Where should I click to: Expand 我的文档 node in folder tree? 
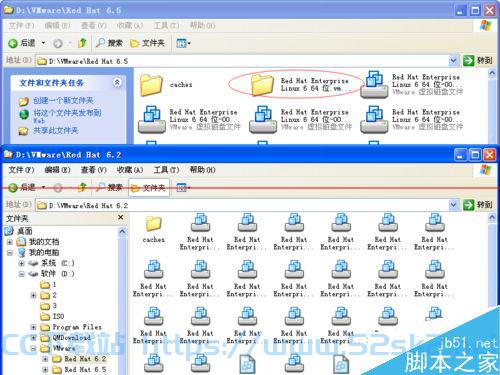(x=10, y=242)
